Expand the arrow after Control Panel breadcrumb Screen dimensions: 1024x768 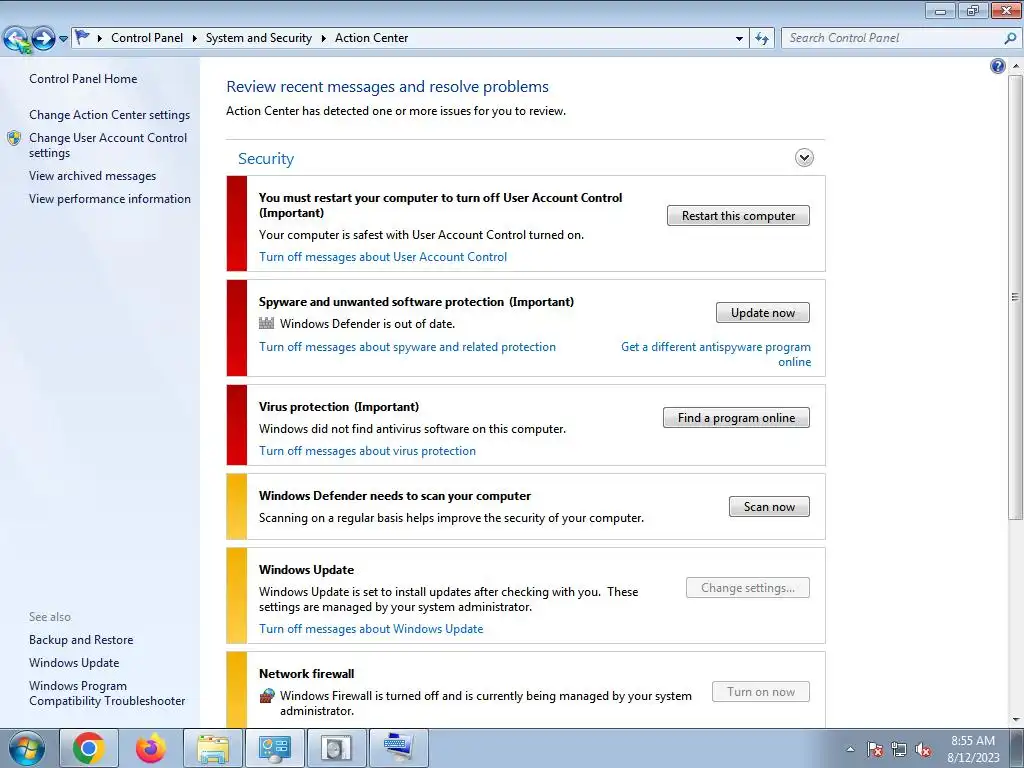pyautogui.click(x=195, y=39)
